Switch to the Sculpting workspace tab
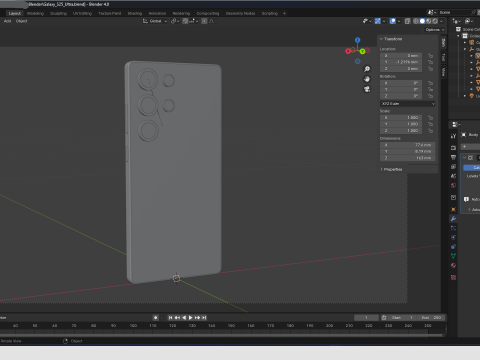This screenshot has height=360, width=480. tap(58, 13)
